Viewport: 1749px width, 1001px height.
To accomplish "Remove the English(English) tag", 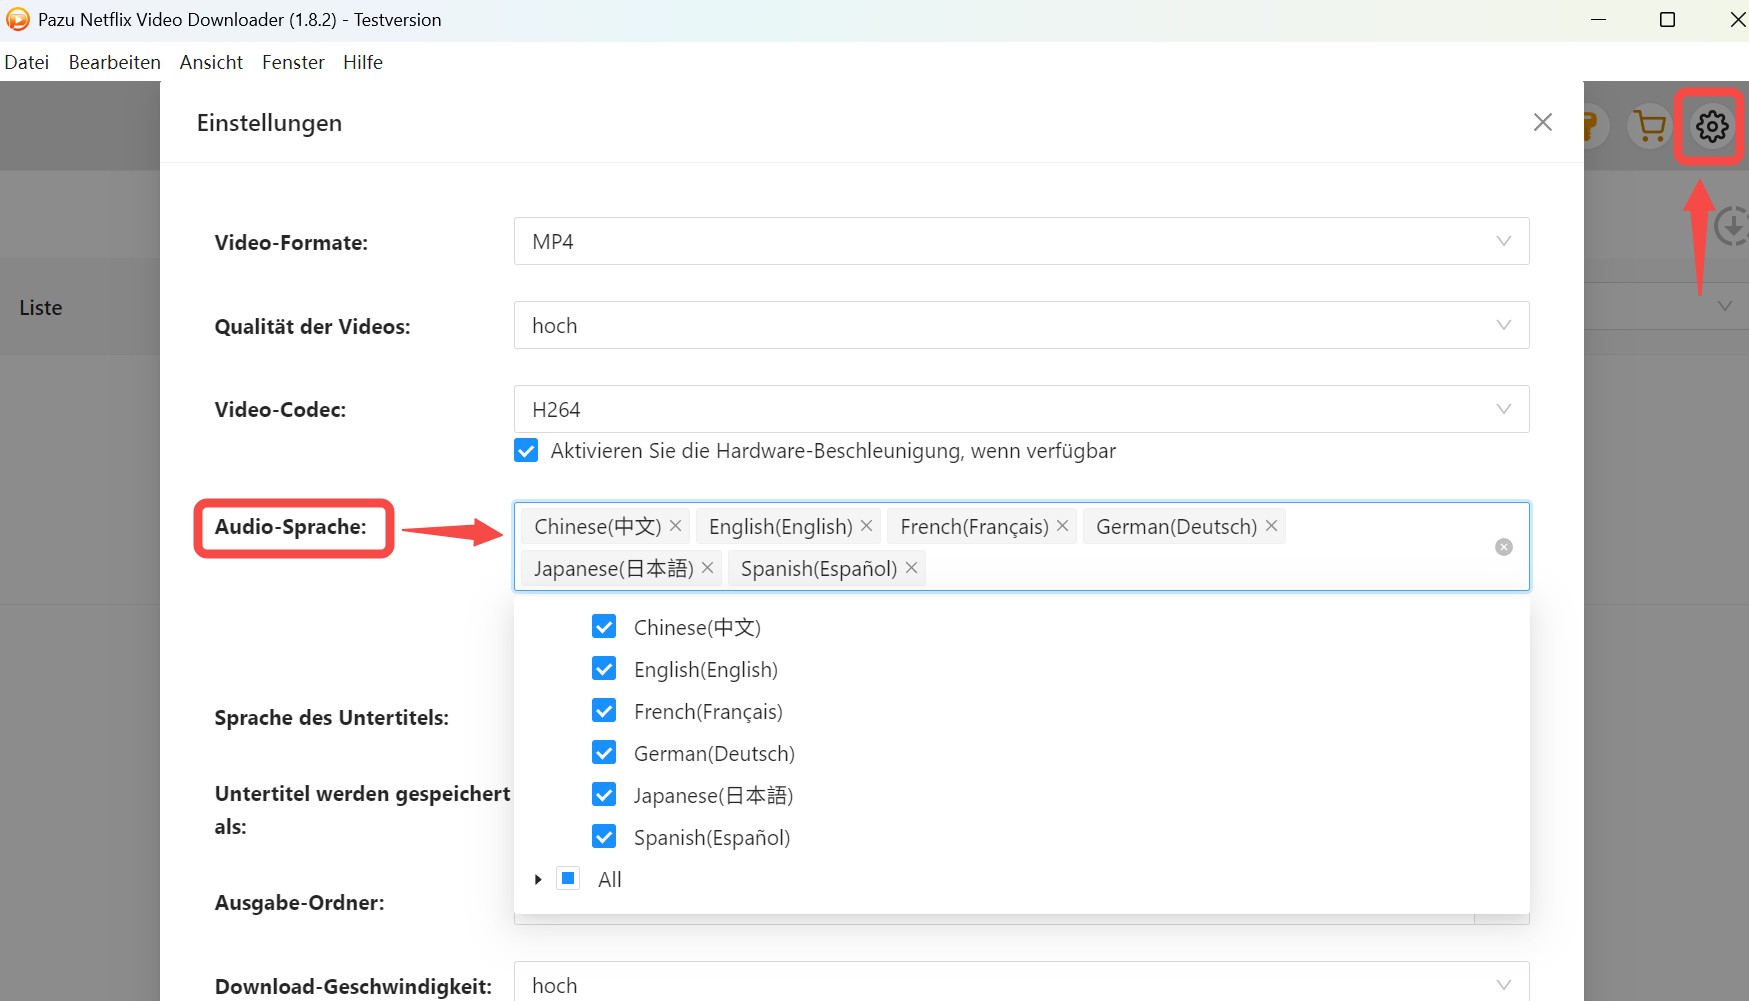I will coord(867,526).
